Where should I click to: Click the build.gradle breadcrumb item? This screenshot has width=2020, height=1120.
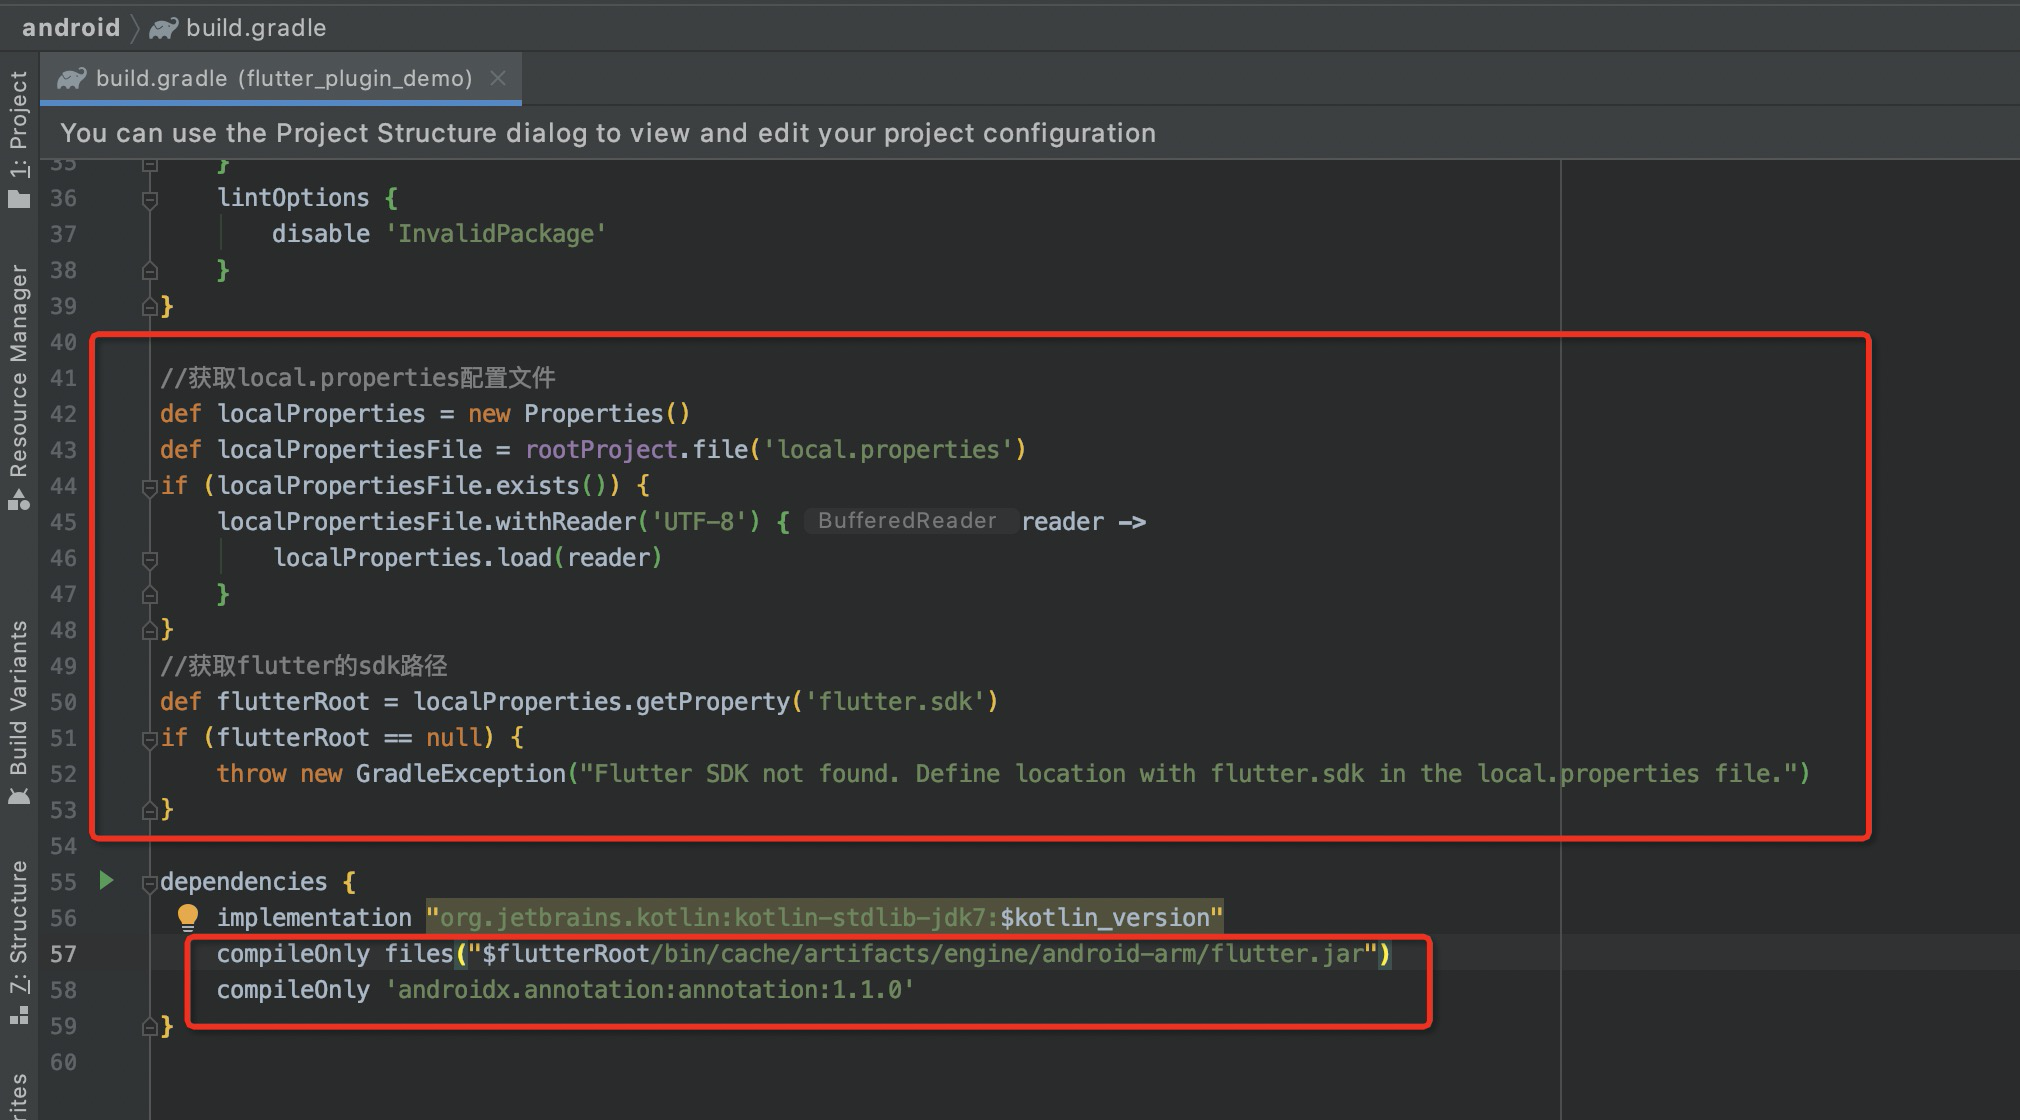257,27
